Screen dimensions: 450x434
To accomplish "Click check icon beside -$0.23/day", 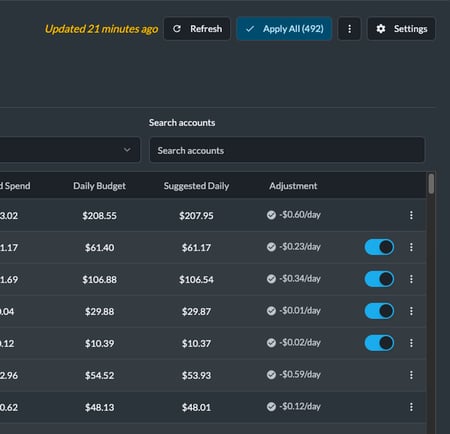I will [x=271, y=247].
